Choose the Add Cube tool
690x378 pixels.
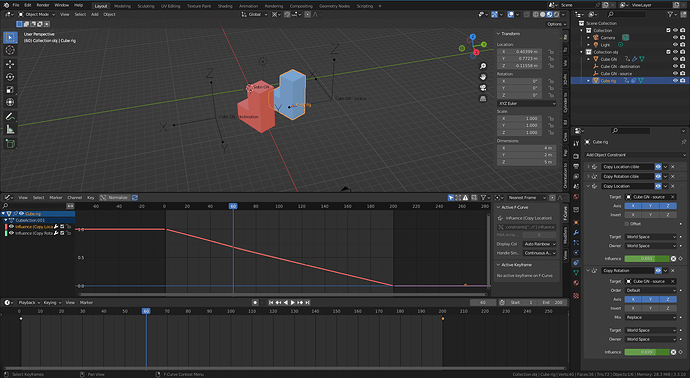tap(10, 143)
